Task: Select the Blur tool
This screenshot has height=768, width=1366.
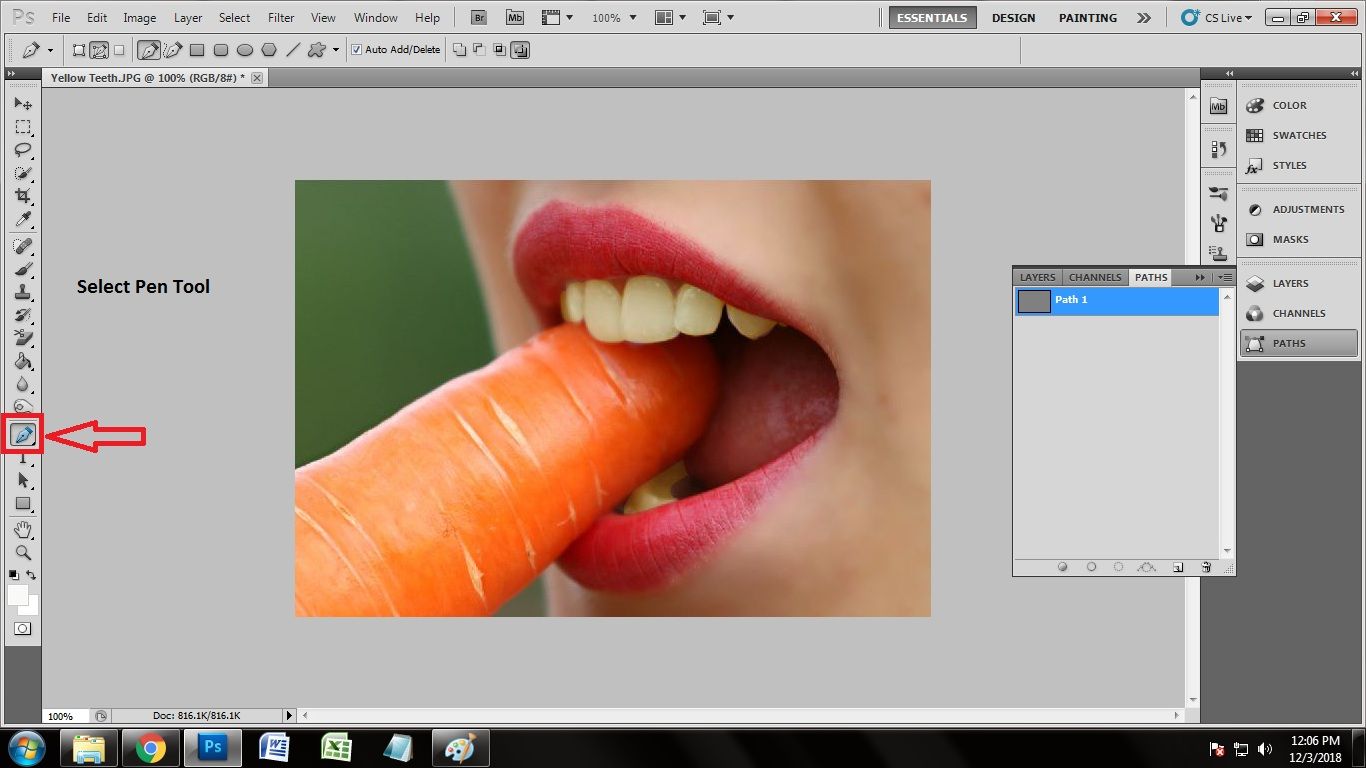Action: 23,384
